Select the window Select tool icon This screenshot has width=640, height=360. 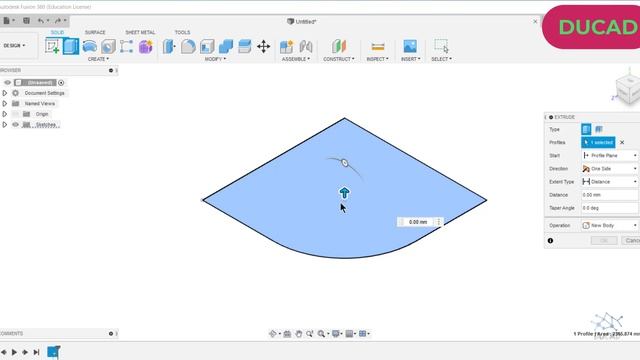(x=441, y=46)
